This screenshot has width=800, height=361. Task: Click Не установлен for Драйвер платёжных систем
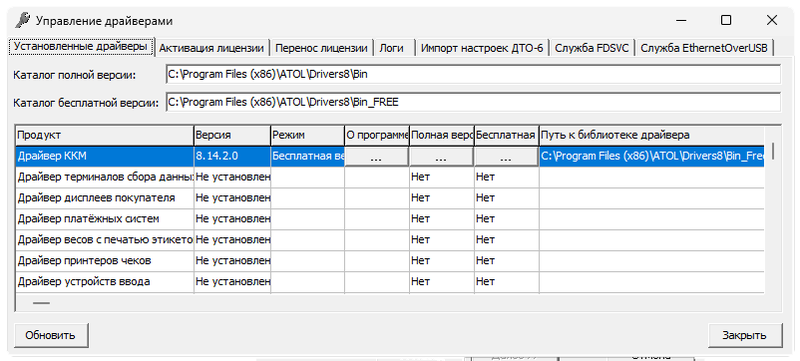tap(232, 219)
